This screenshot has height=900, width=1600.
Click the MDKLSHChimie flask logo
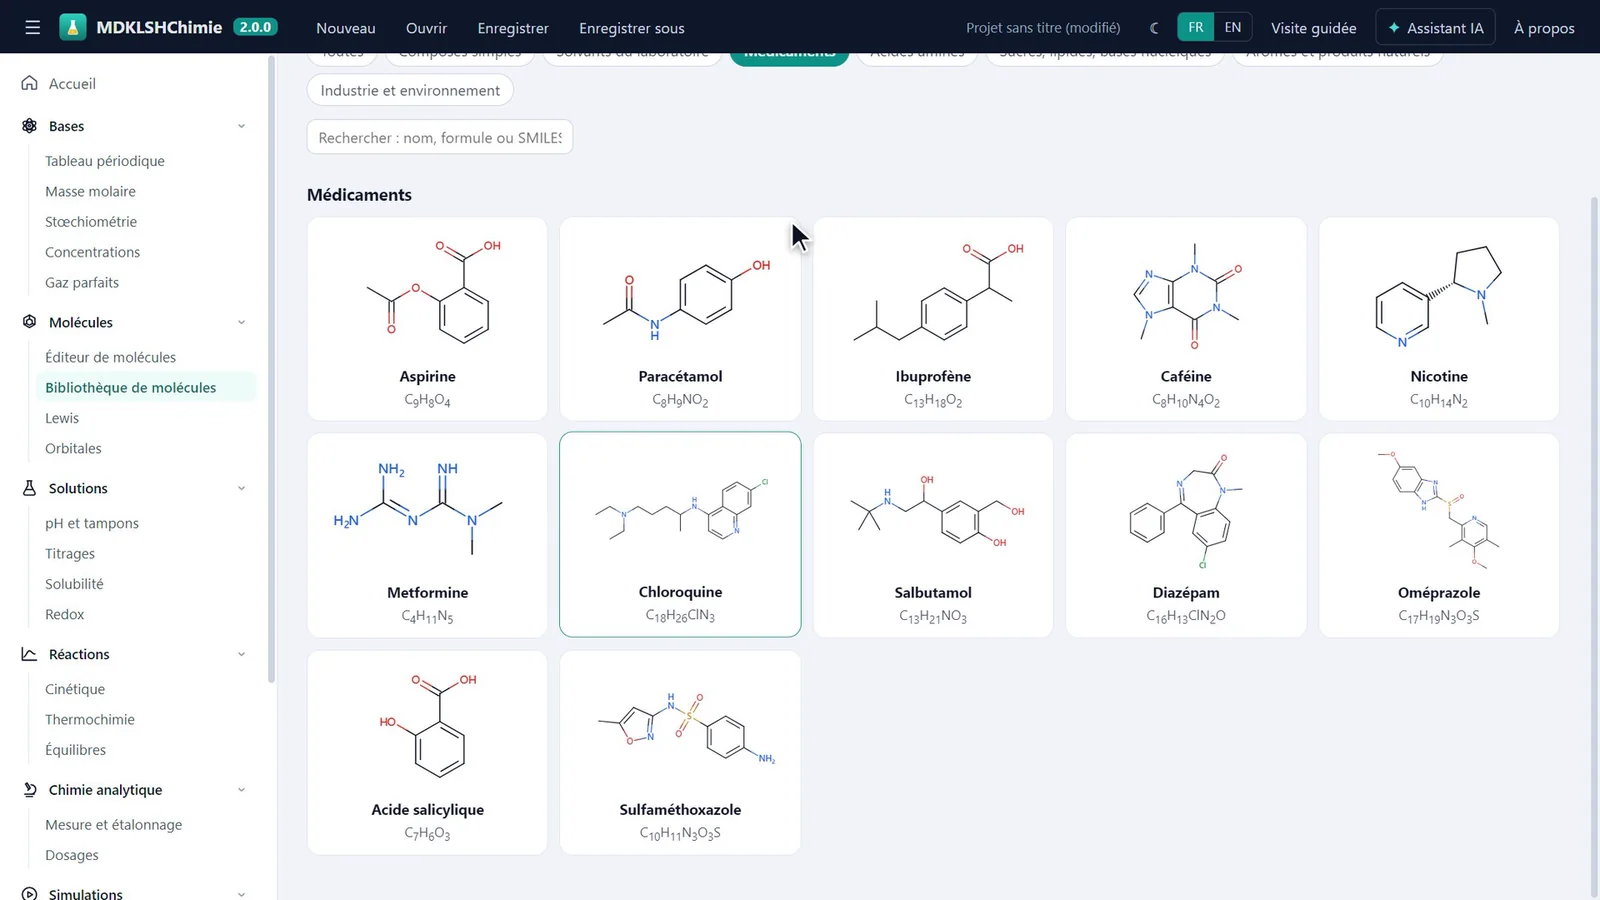pos(73,27)
